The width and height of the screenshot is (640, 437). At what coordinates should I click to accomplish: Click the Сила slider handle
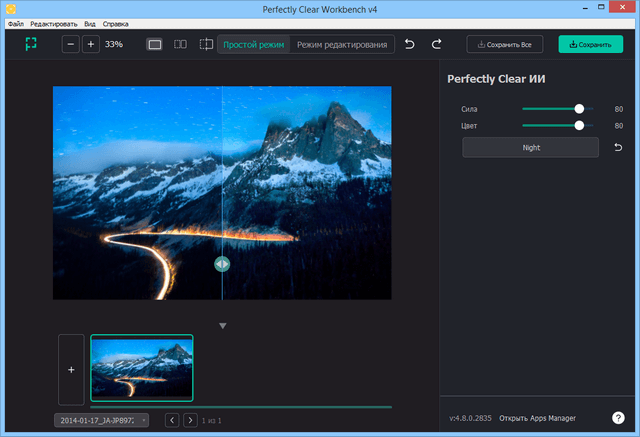pos(579,108)
